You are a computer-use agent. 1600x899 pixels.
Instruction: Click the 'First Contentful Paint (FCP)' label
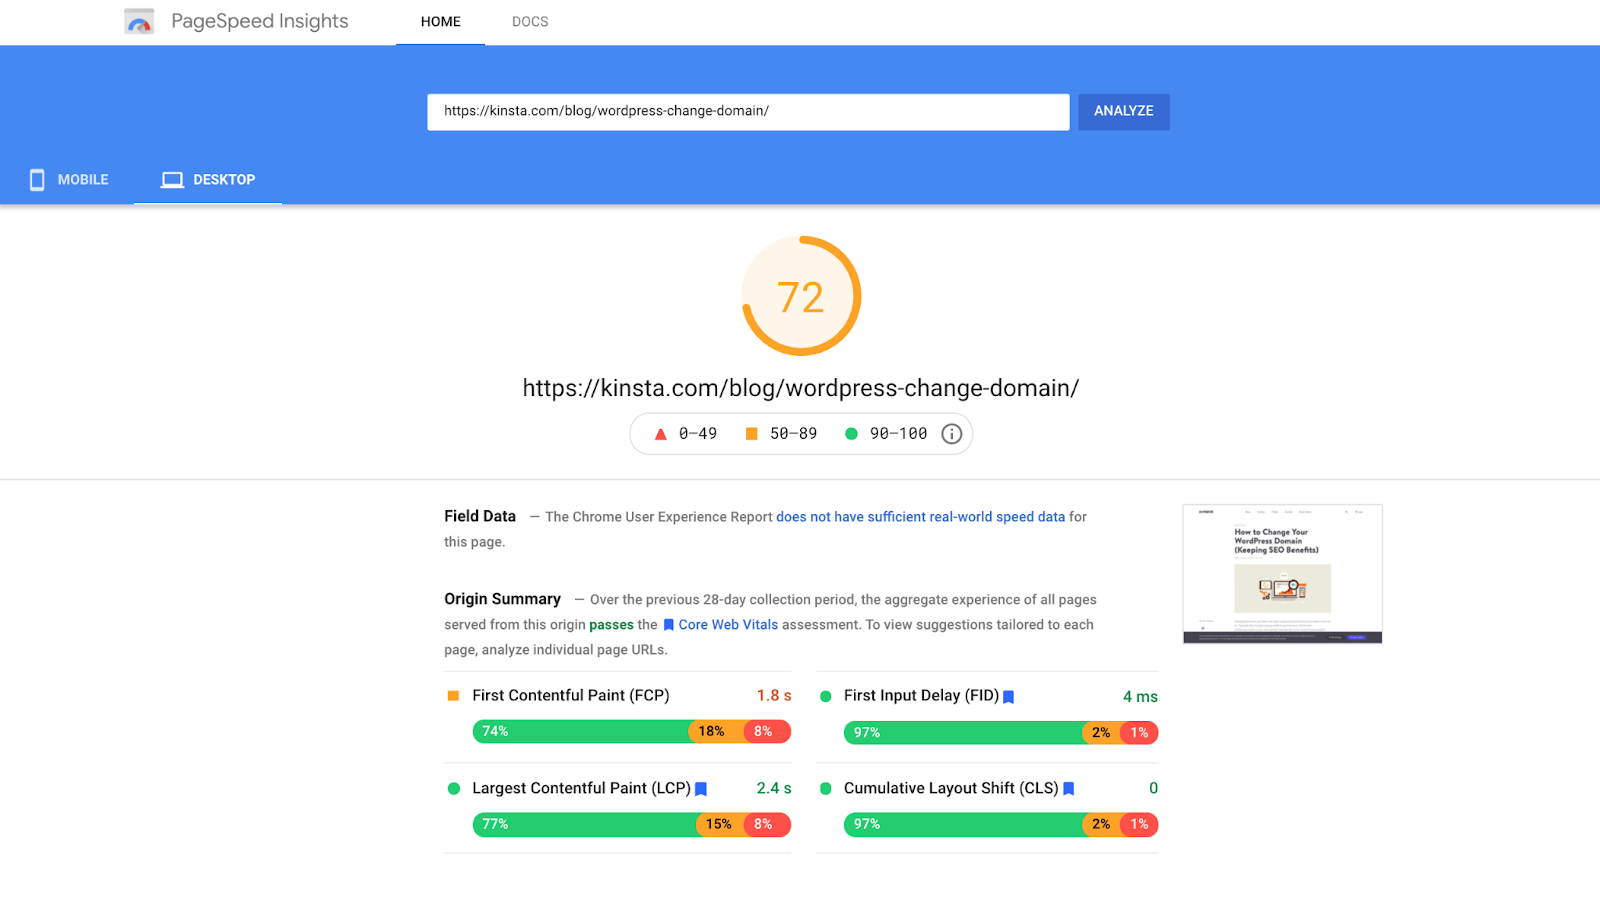[571, 696]
